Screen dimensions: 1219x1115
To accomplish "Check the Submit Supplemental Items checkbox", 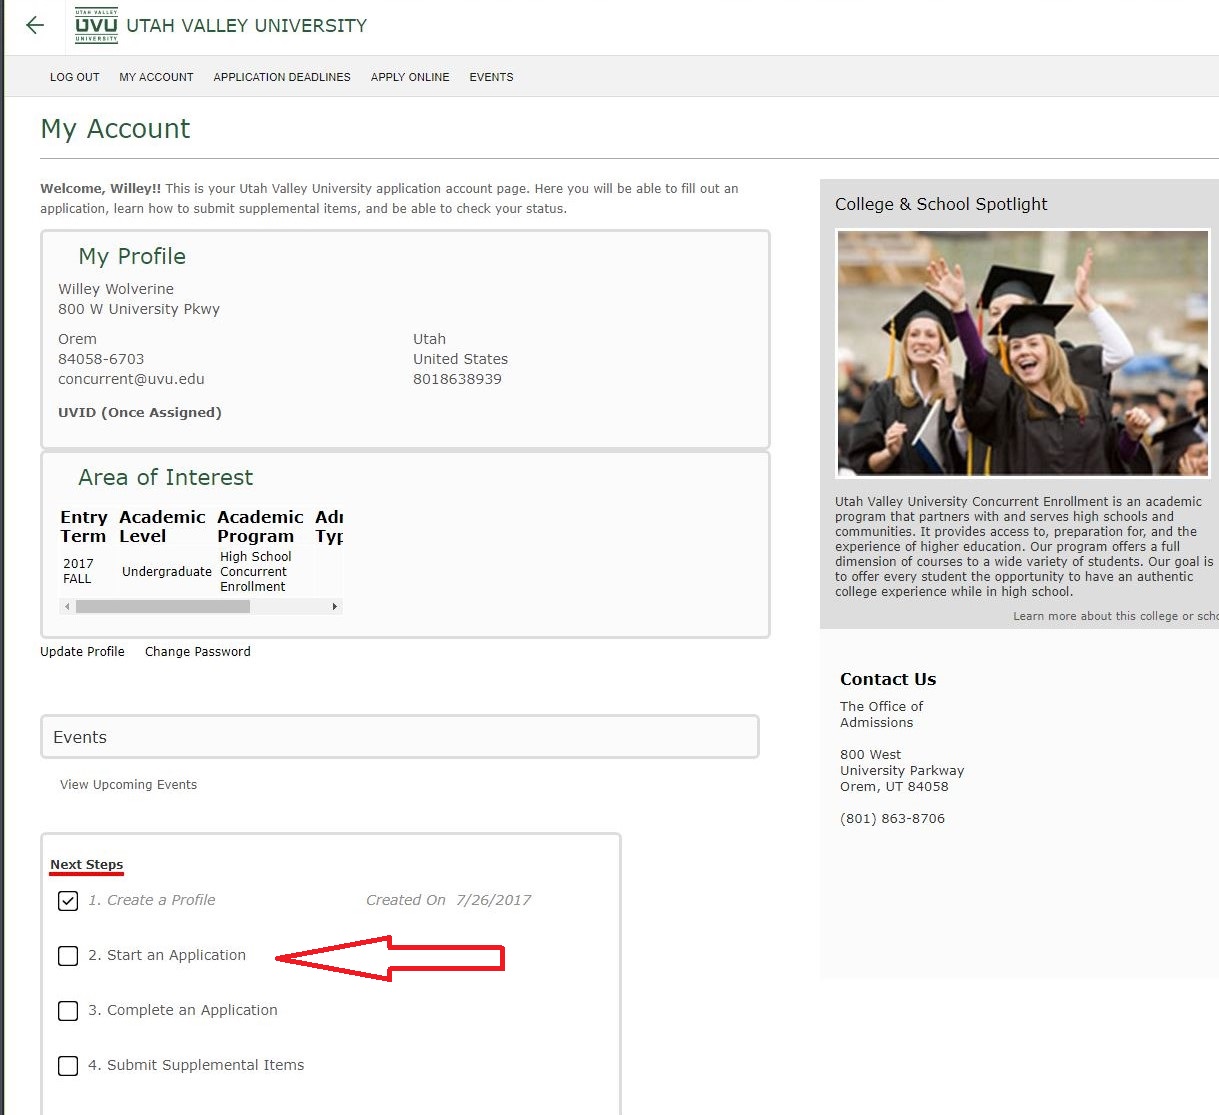I will (x=68, y=1066).
